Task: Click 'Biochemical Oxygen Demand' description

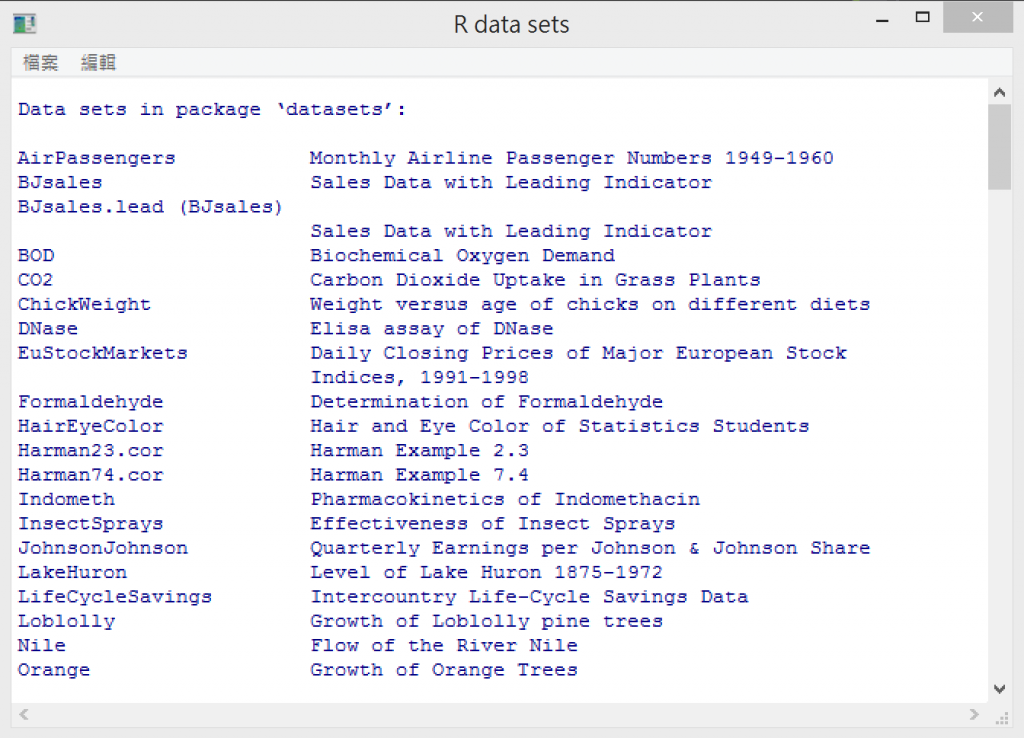Action: click(x=462, y=255)
